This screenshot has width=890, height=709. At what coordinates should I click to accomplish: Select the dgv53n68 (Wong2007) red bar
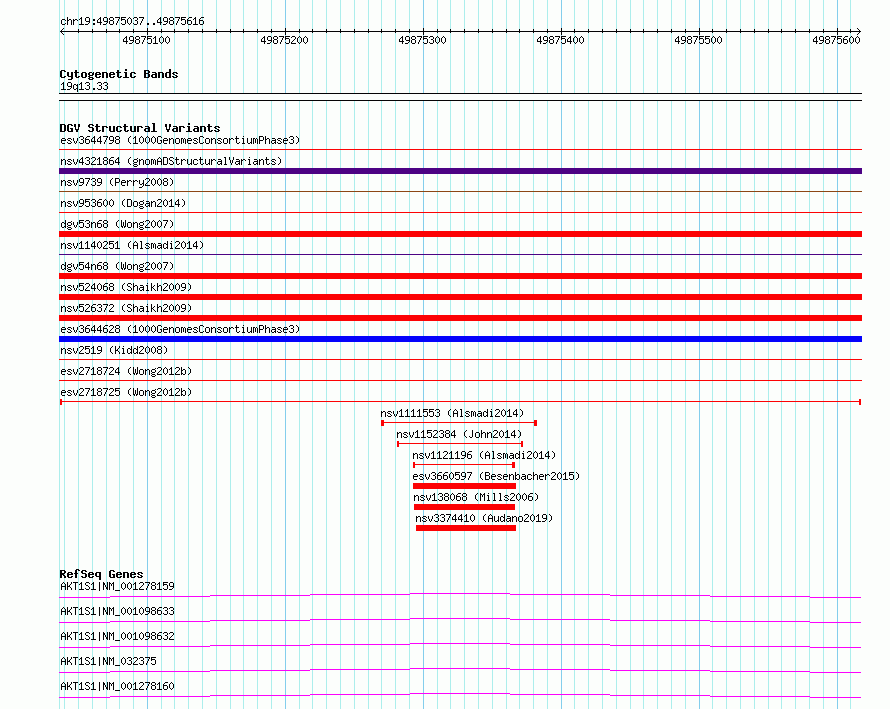460,234
